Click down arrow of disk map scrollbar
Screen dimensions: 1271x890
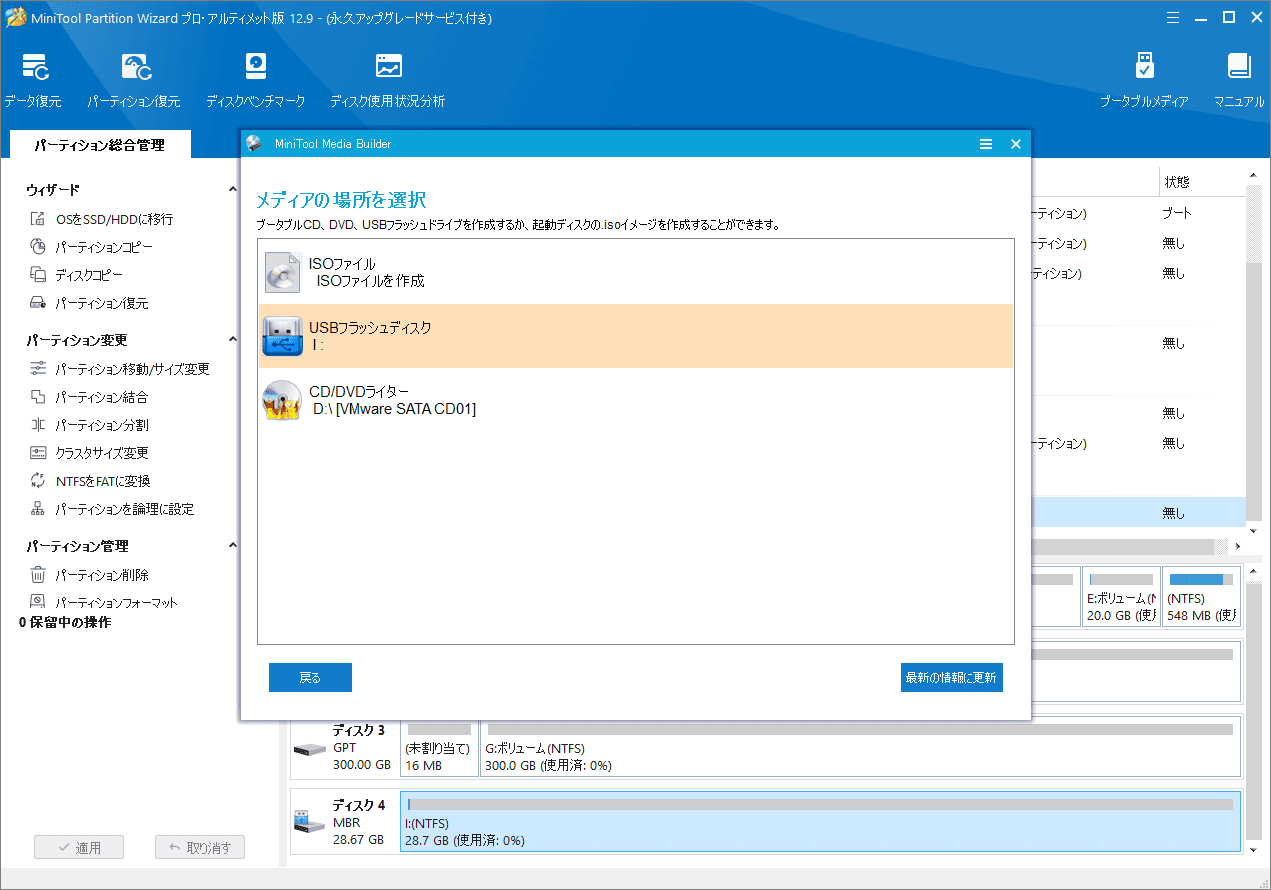click(1255, 849)
